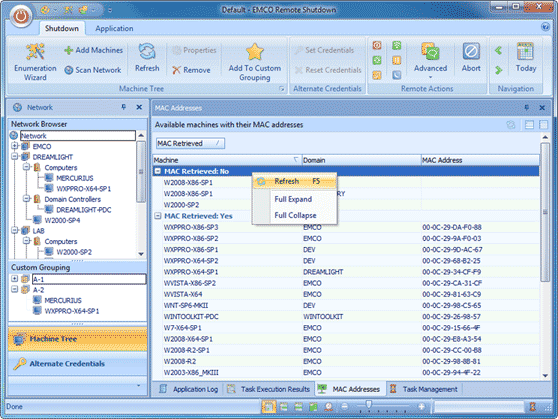Start Scan Network from the ribbon

93,70
